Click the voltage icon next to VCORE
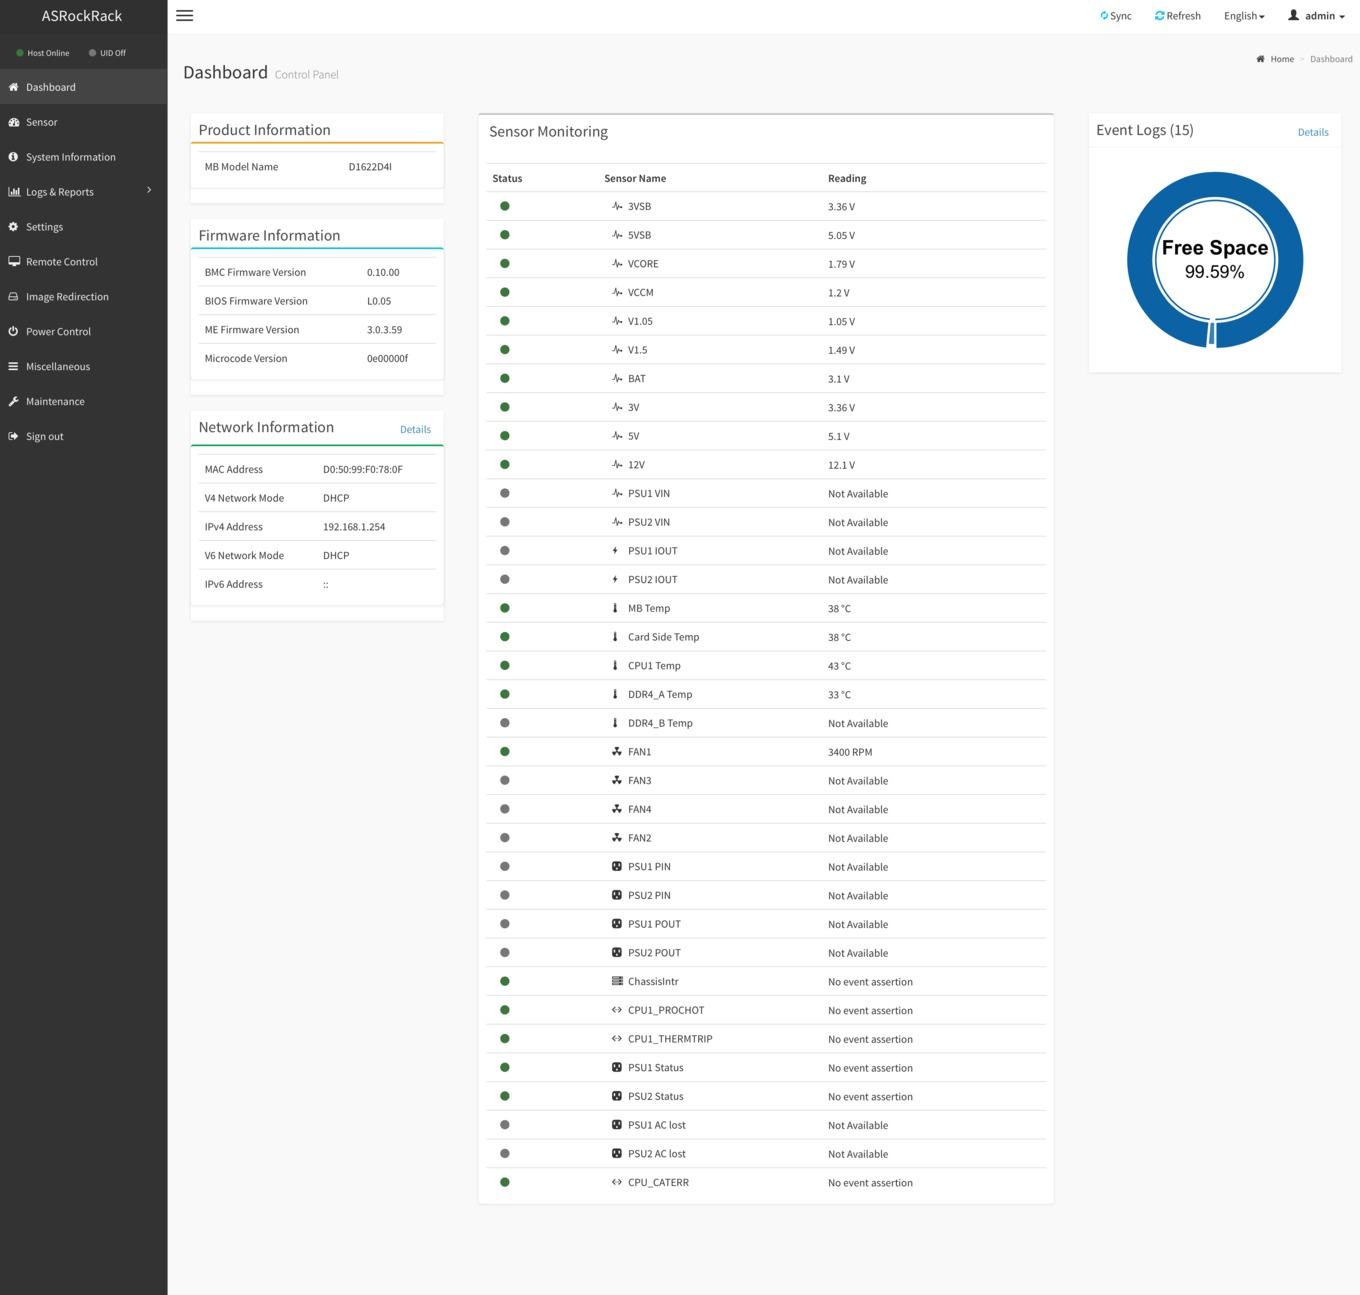Screen dimensions: 1360x1295 (617, 264)
